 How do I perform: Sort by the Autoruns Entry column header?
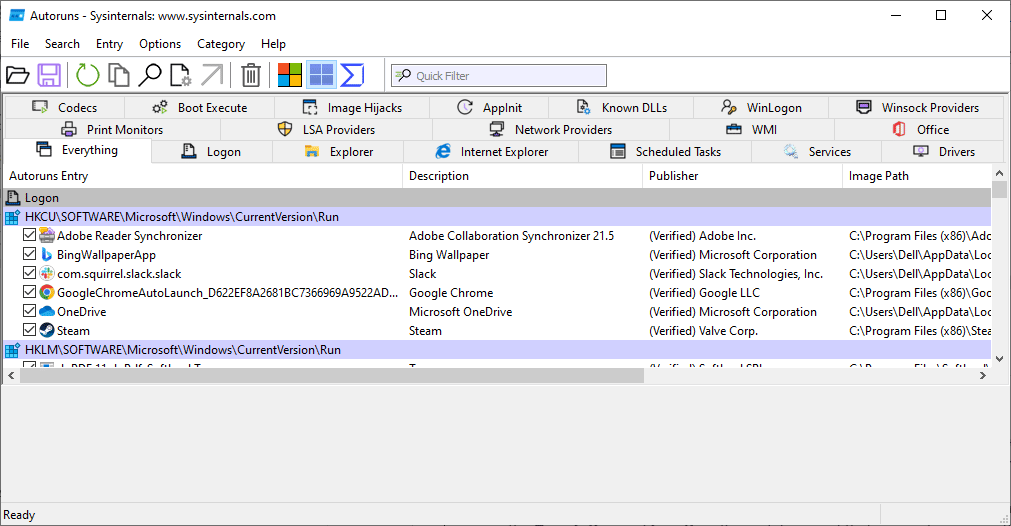pos(202,176)
